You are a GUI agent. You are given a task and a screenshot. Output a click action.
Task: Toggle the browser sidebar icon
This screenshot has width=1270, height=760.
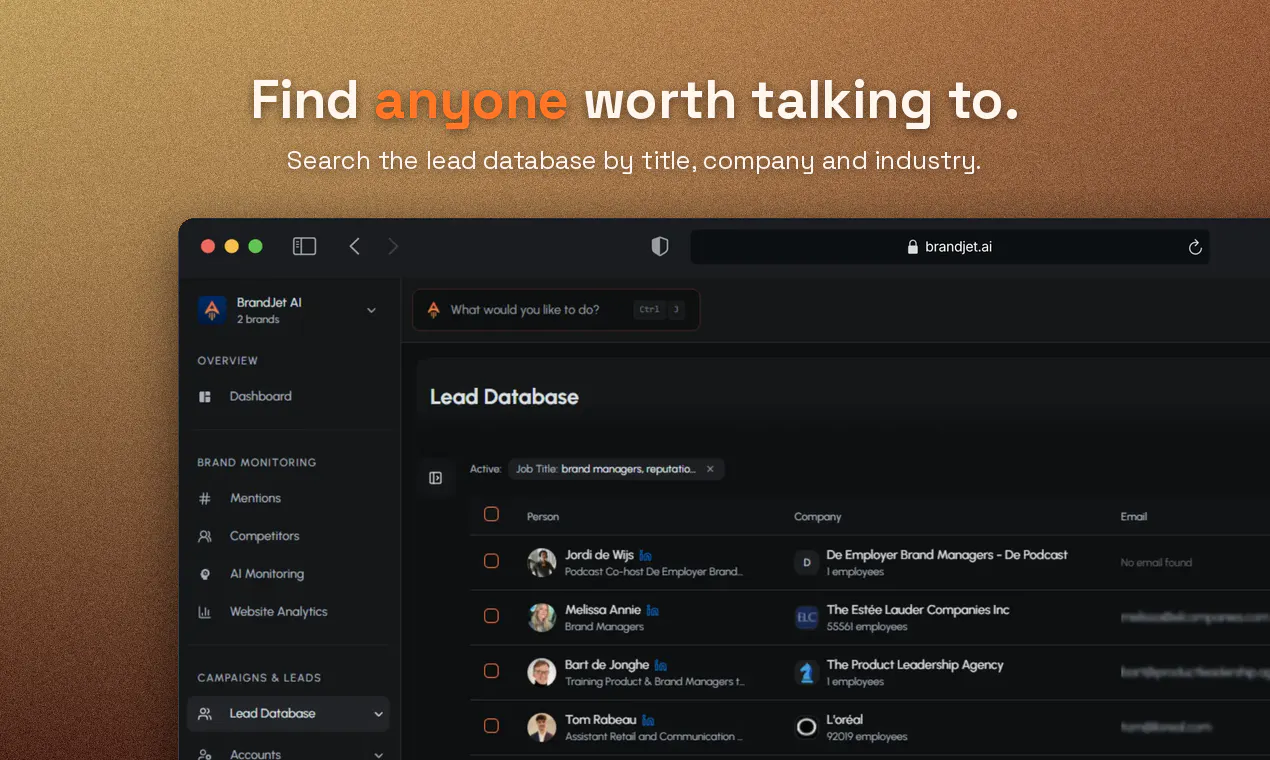[x=304, y=246]
